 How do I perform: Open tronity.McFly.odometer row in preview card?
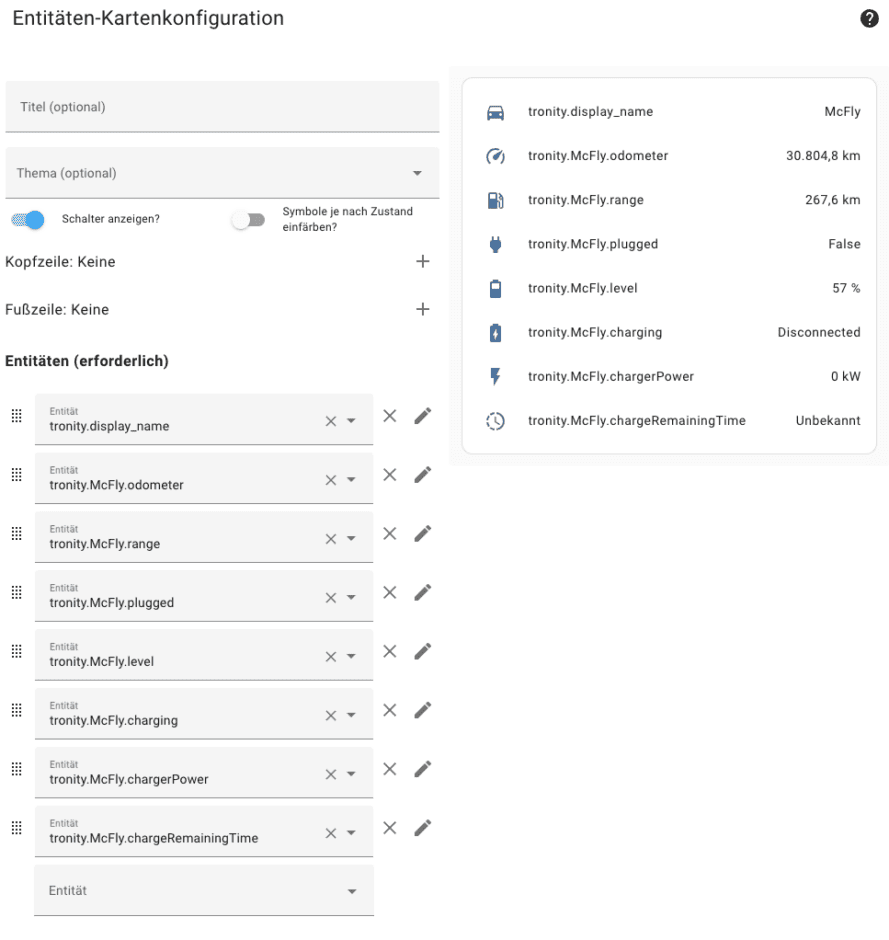tap(669, 156)
